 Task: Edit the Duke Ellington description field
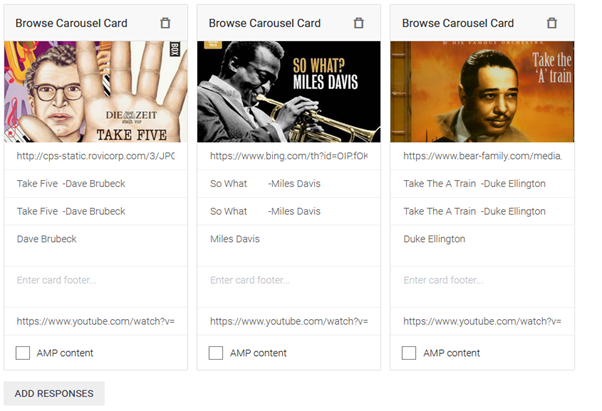pos(482,246)
